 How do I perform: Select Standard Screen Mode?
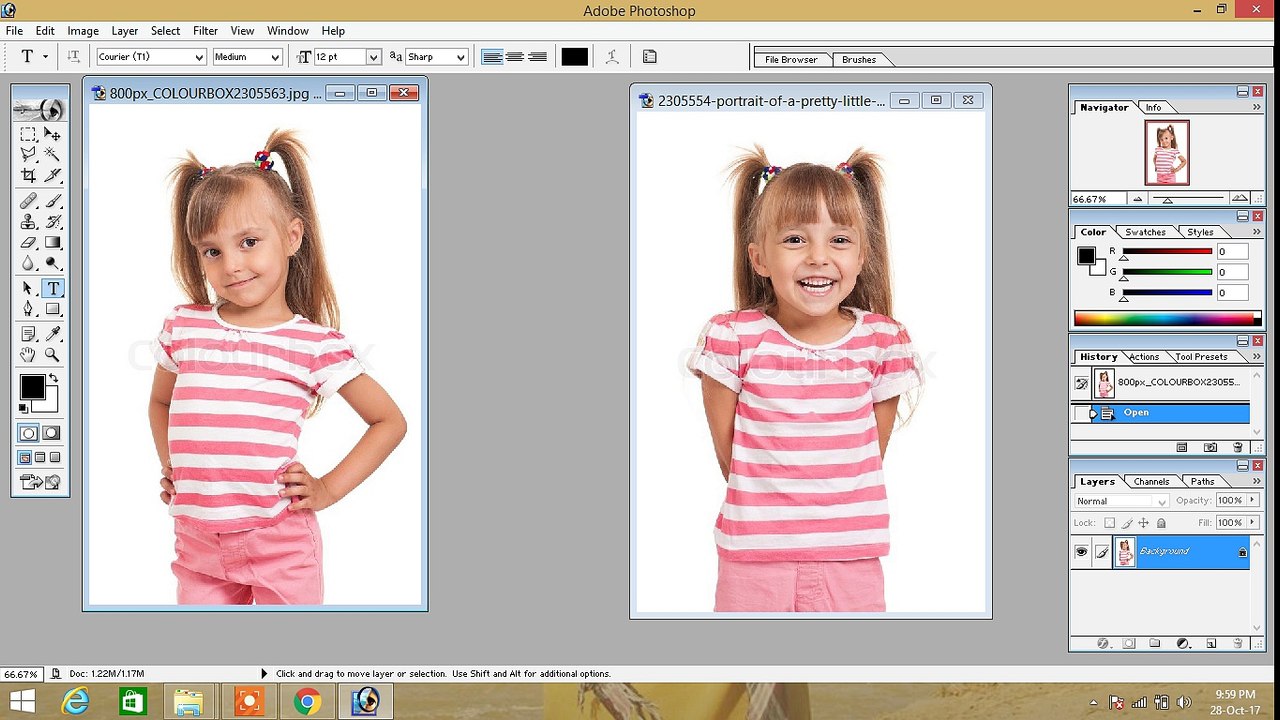pyautogui.click(x=24, y=457)
